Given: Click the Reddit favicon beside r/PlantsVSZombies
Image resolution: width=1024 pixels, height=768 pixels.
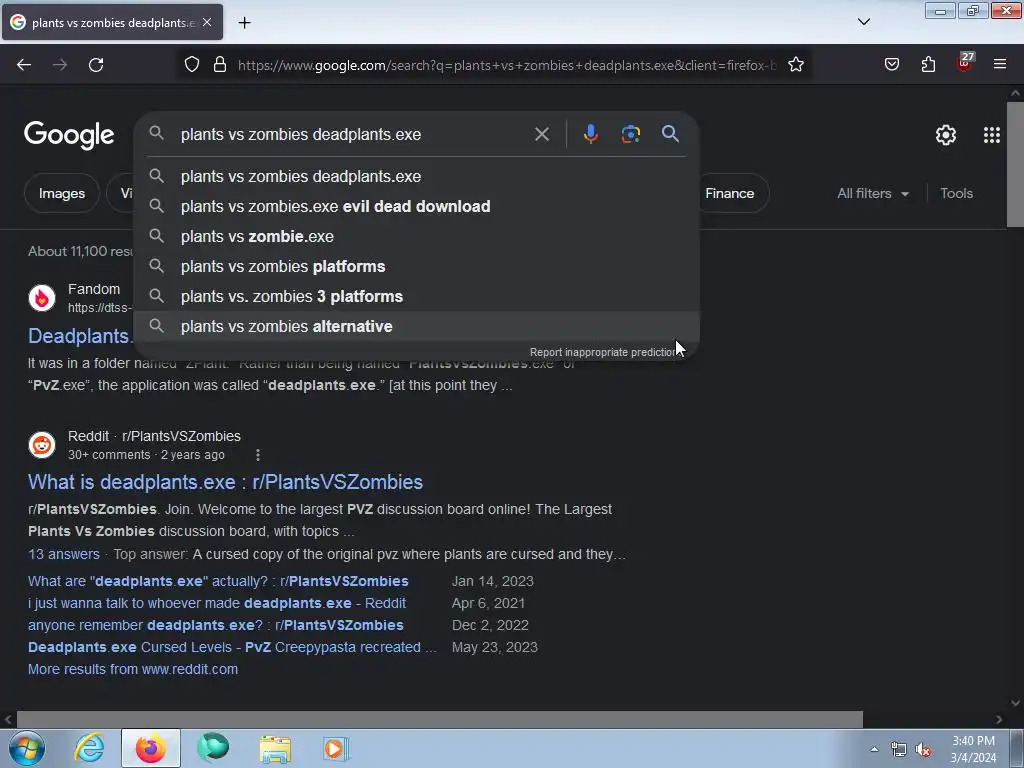Looking at the screenshot, I should pyautogui.click(x=42, y=445).
